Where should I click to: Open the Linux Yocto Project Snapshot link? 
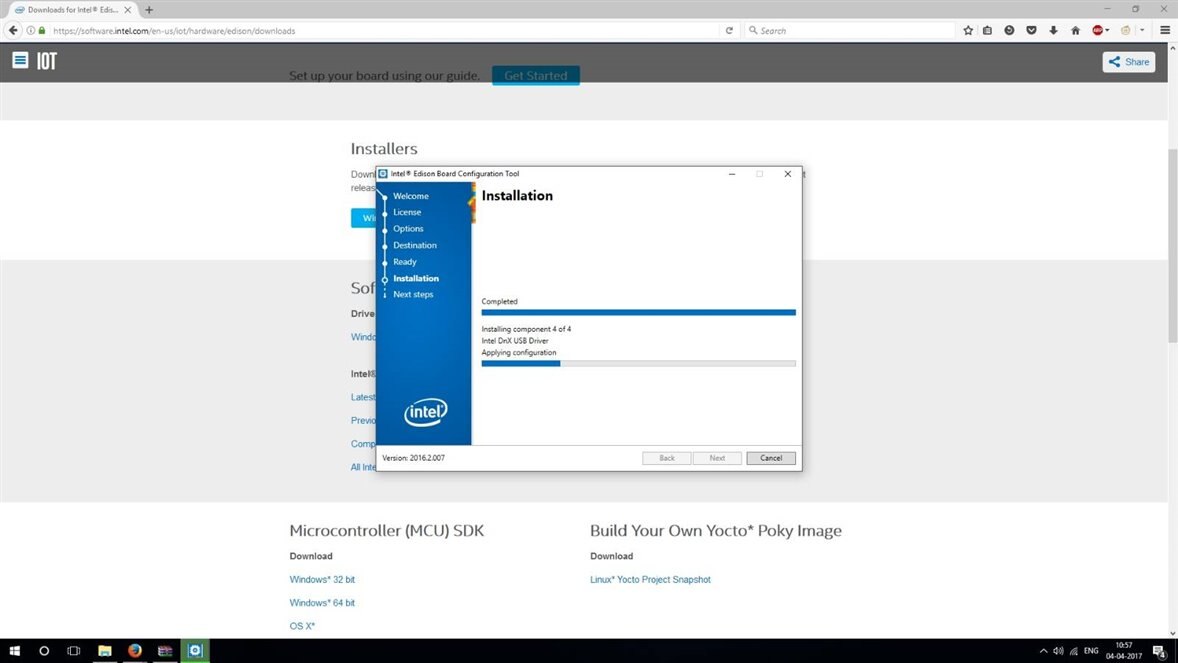(650, 580)
